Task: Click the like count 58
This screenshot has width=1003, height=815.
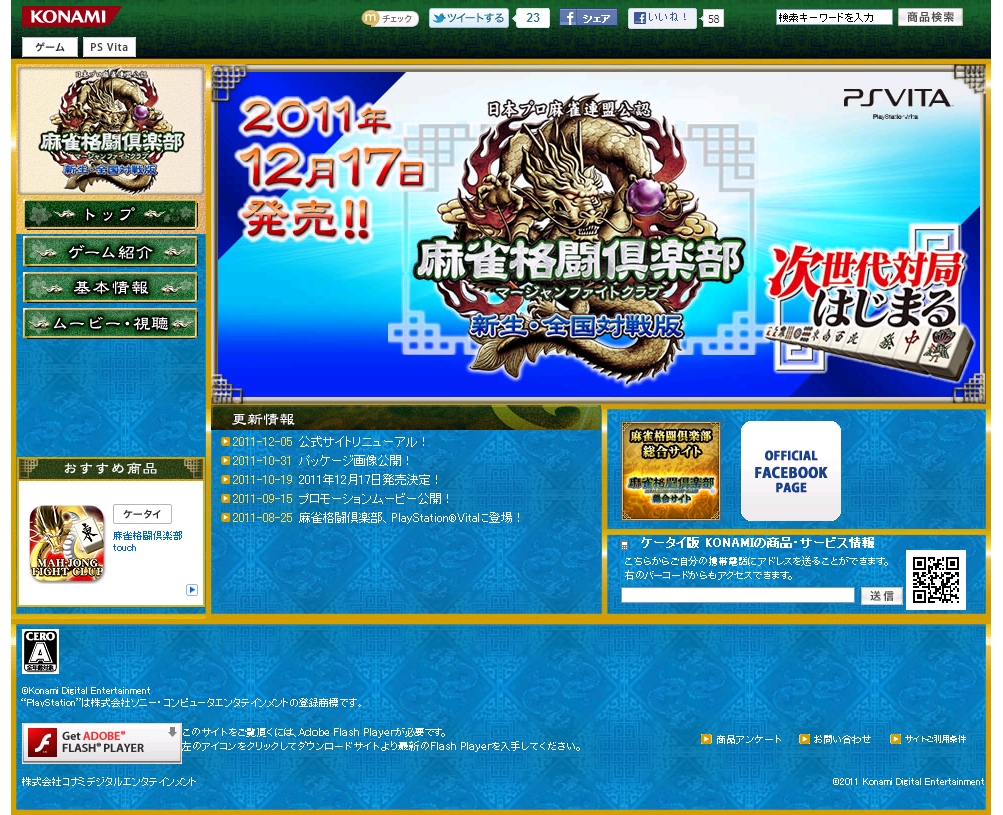Action: 713,19
